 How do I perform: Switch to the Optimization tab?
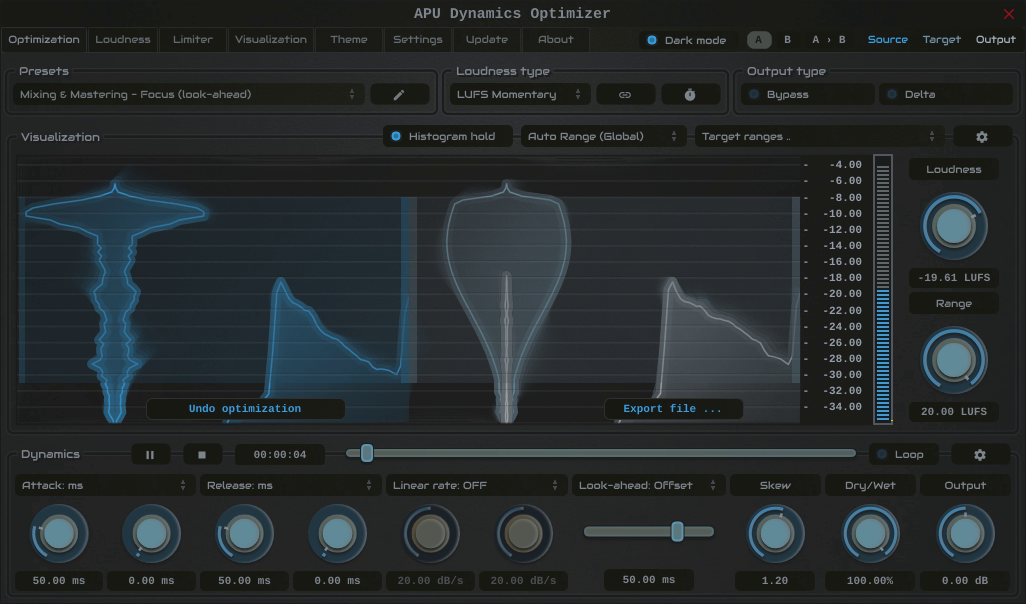coord(44,39)
